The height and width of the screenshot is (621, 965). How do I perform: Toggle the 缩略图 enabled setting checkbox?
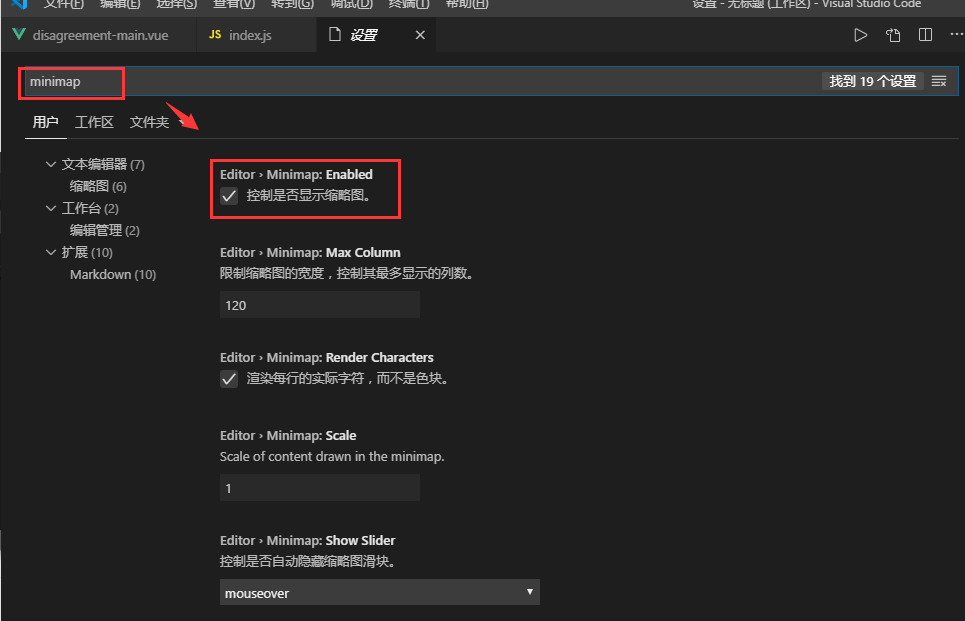tap(229, 196)
